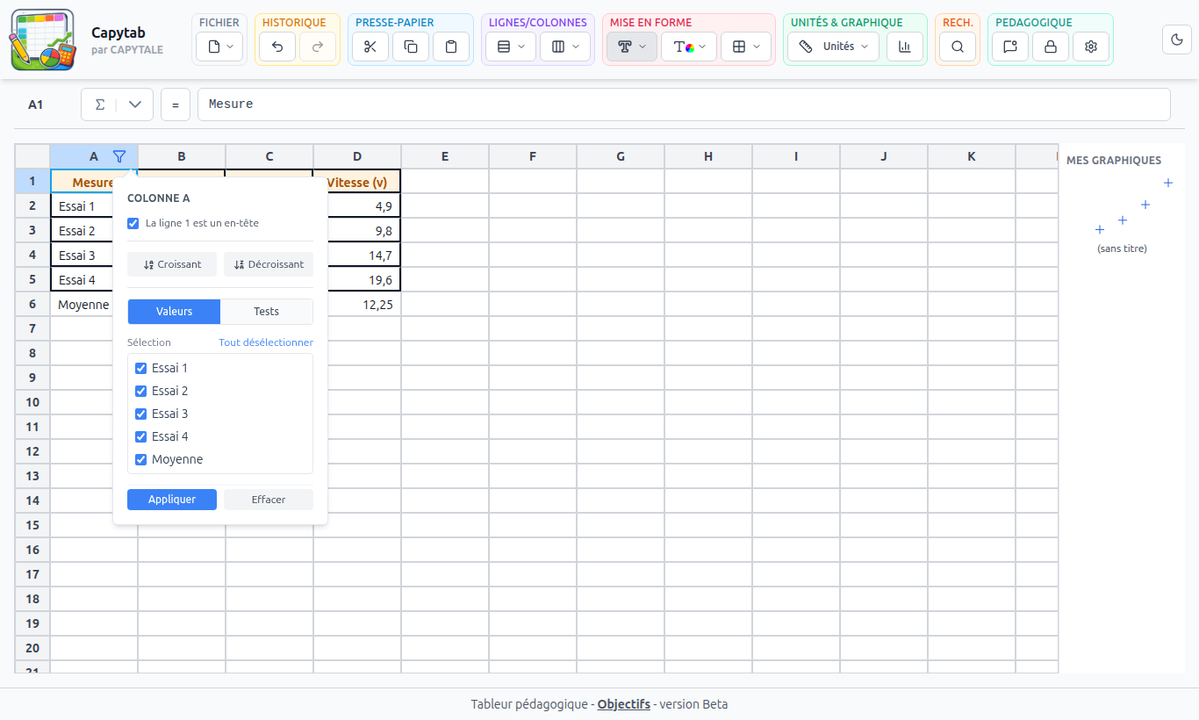This screenshot has height=720, width=1199.
Task: Open search with magnifier icon
Action: click(x=957, y=47)
